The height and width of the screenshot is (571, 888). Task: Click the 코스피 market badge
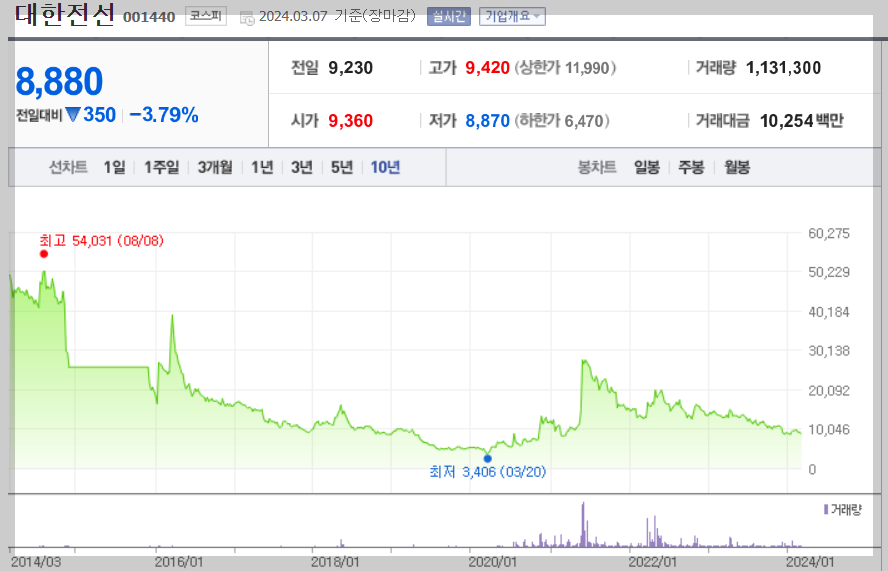[206, 16]
